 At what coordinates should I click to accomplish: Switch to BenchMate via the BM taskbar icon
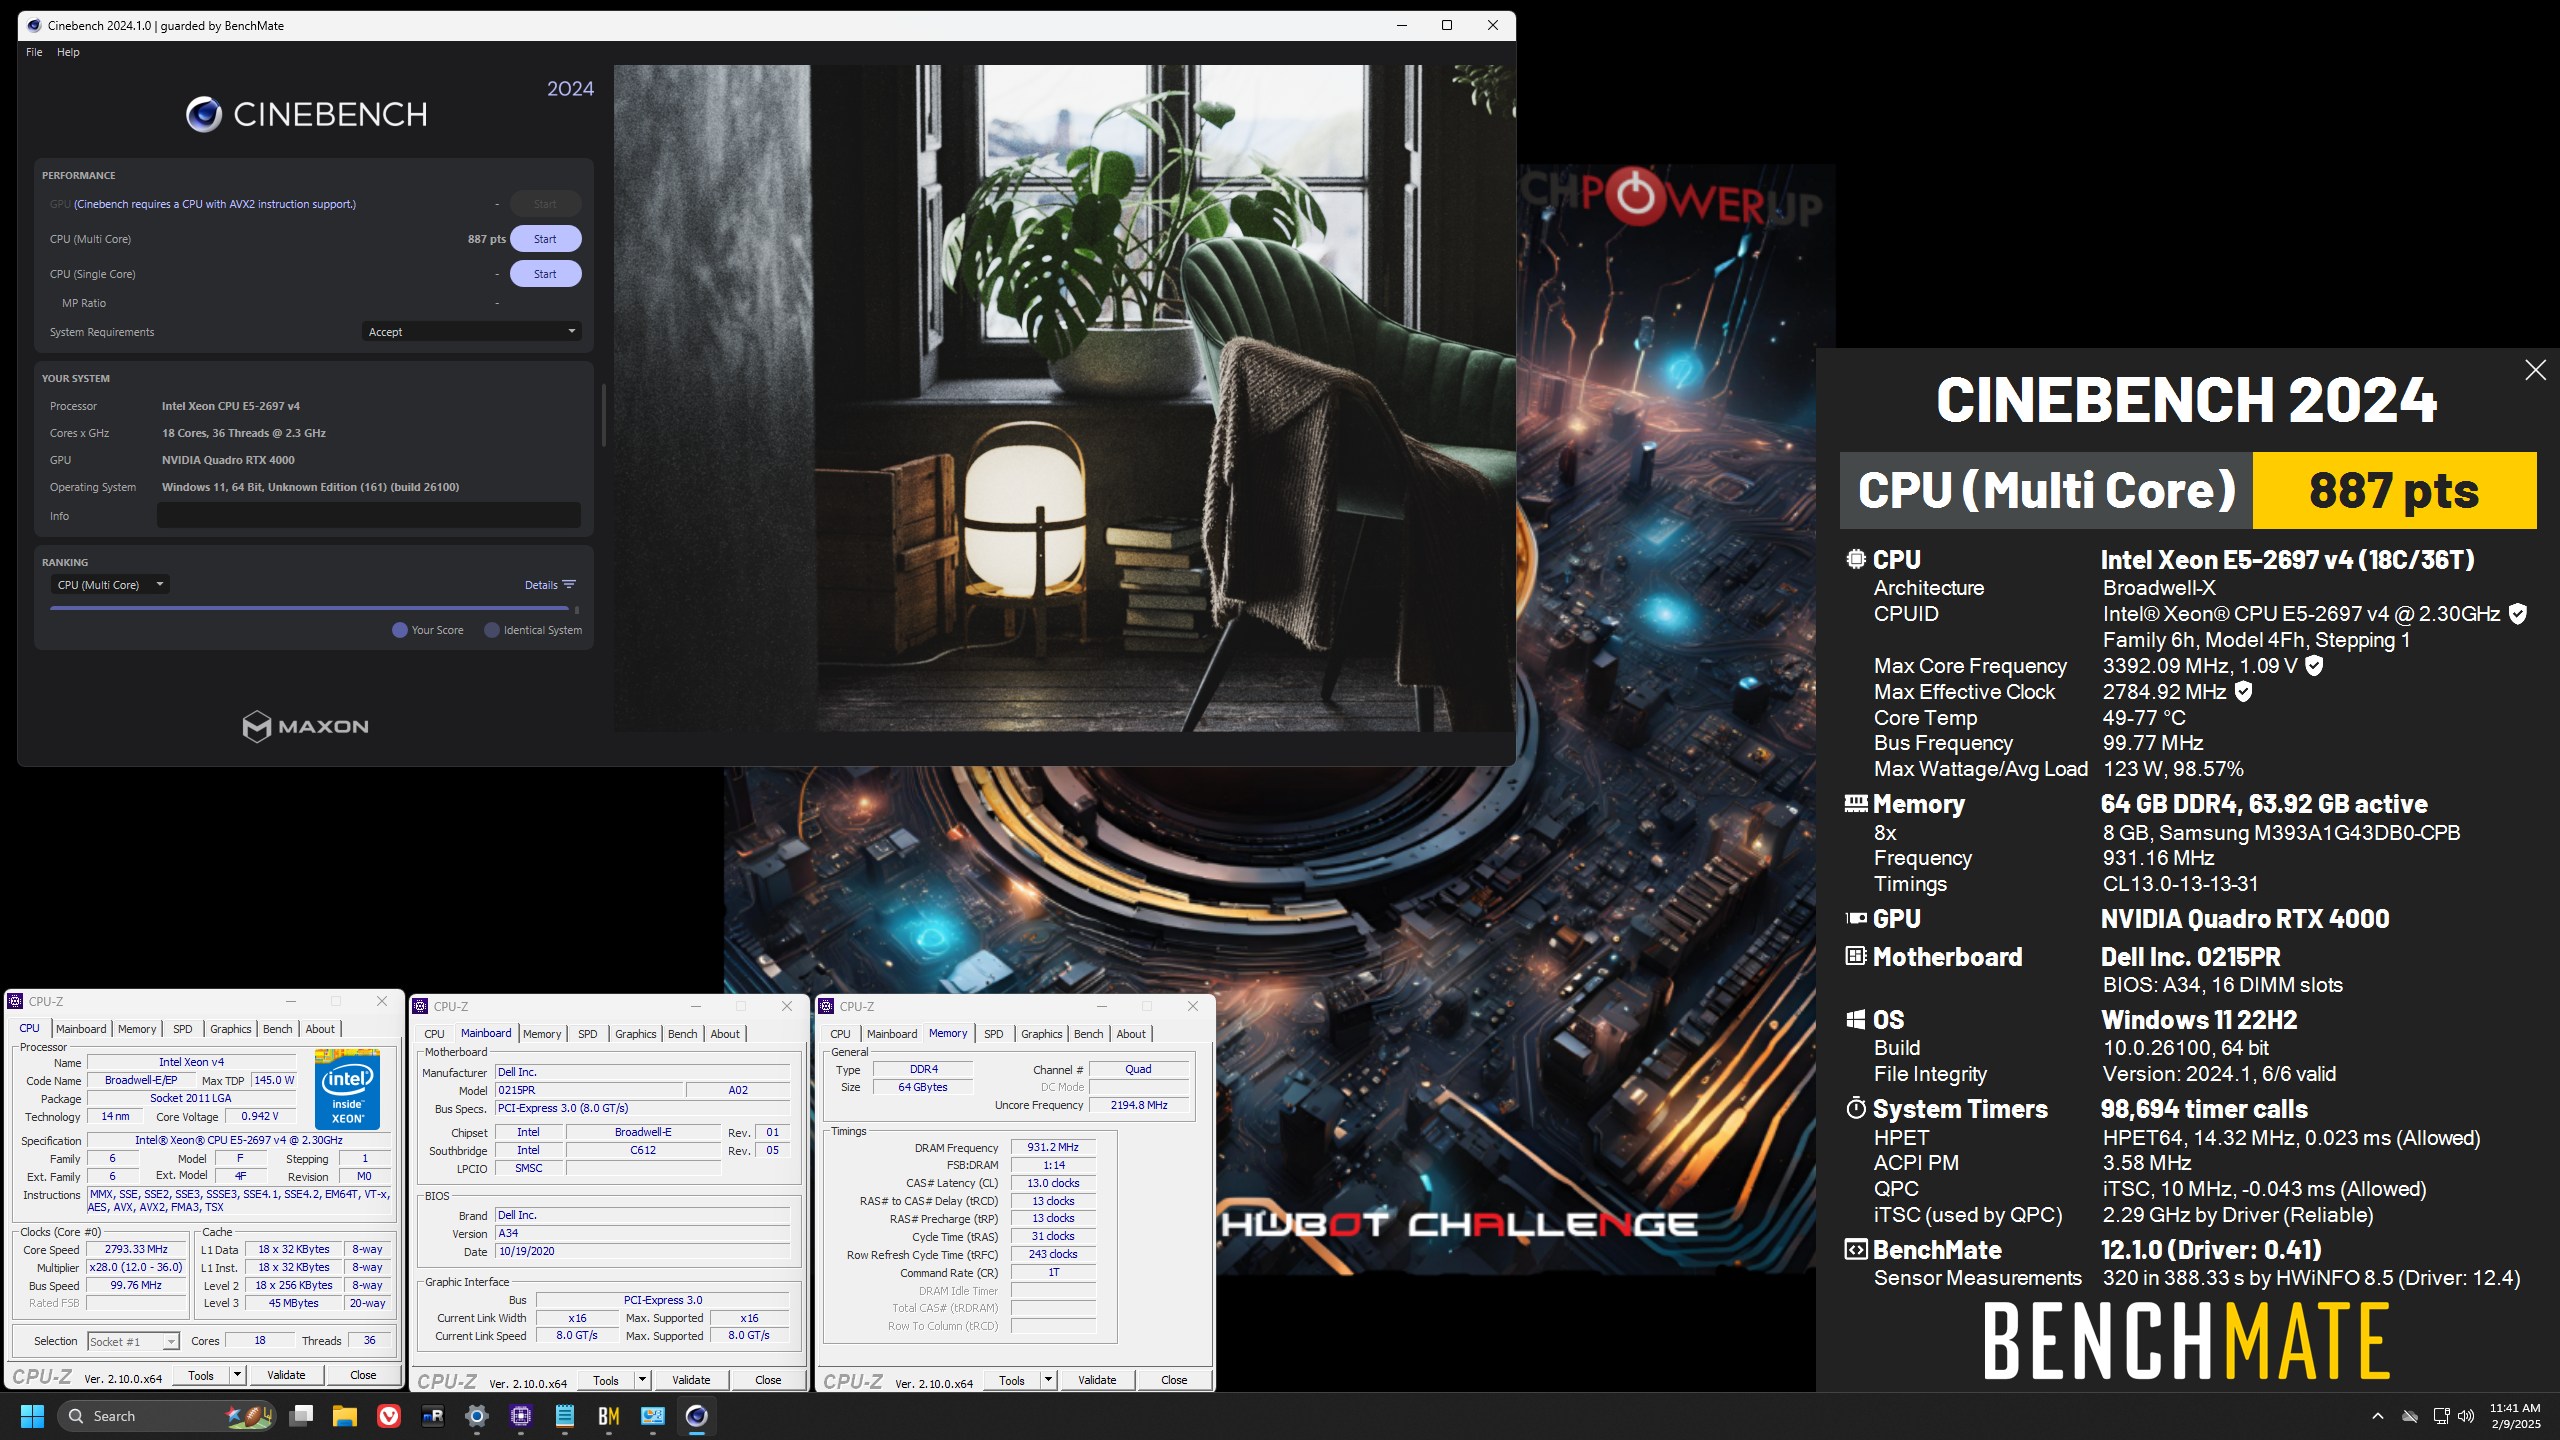pos(609,1416)
